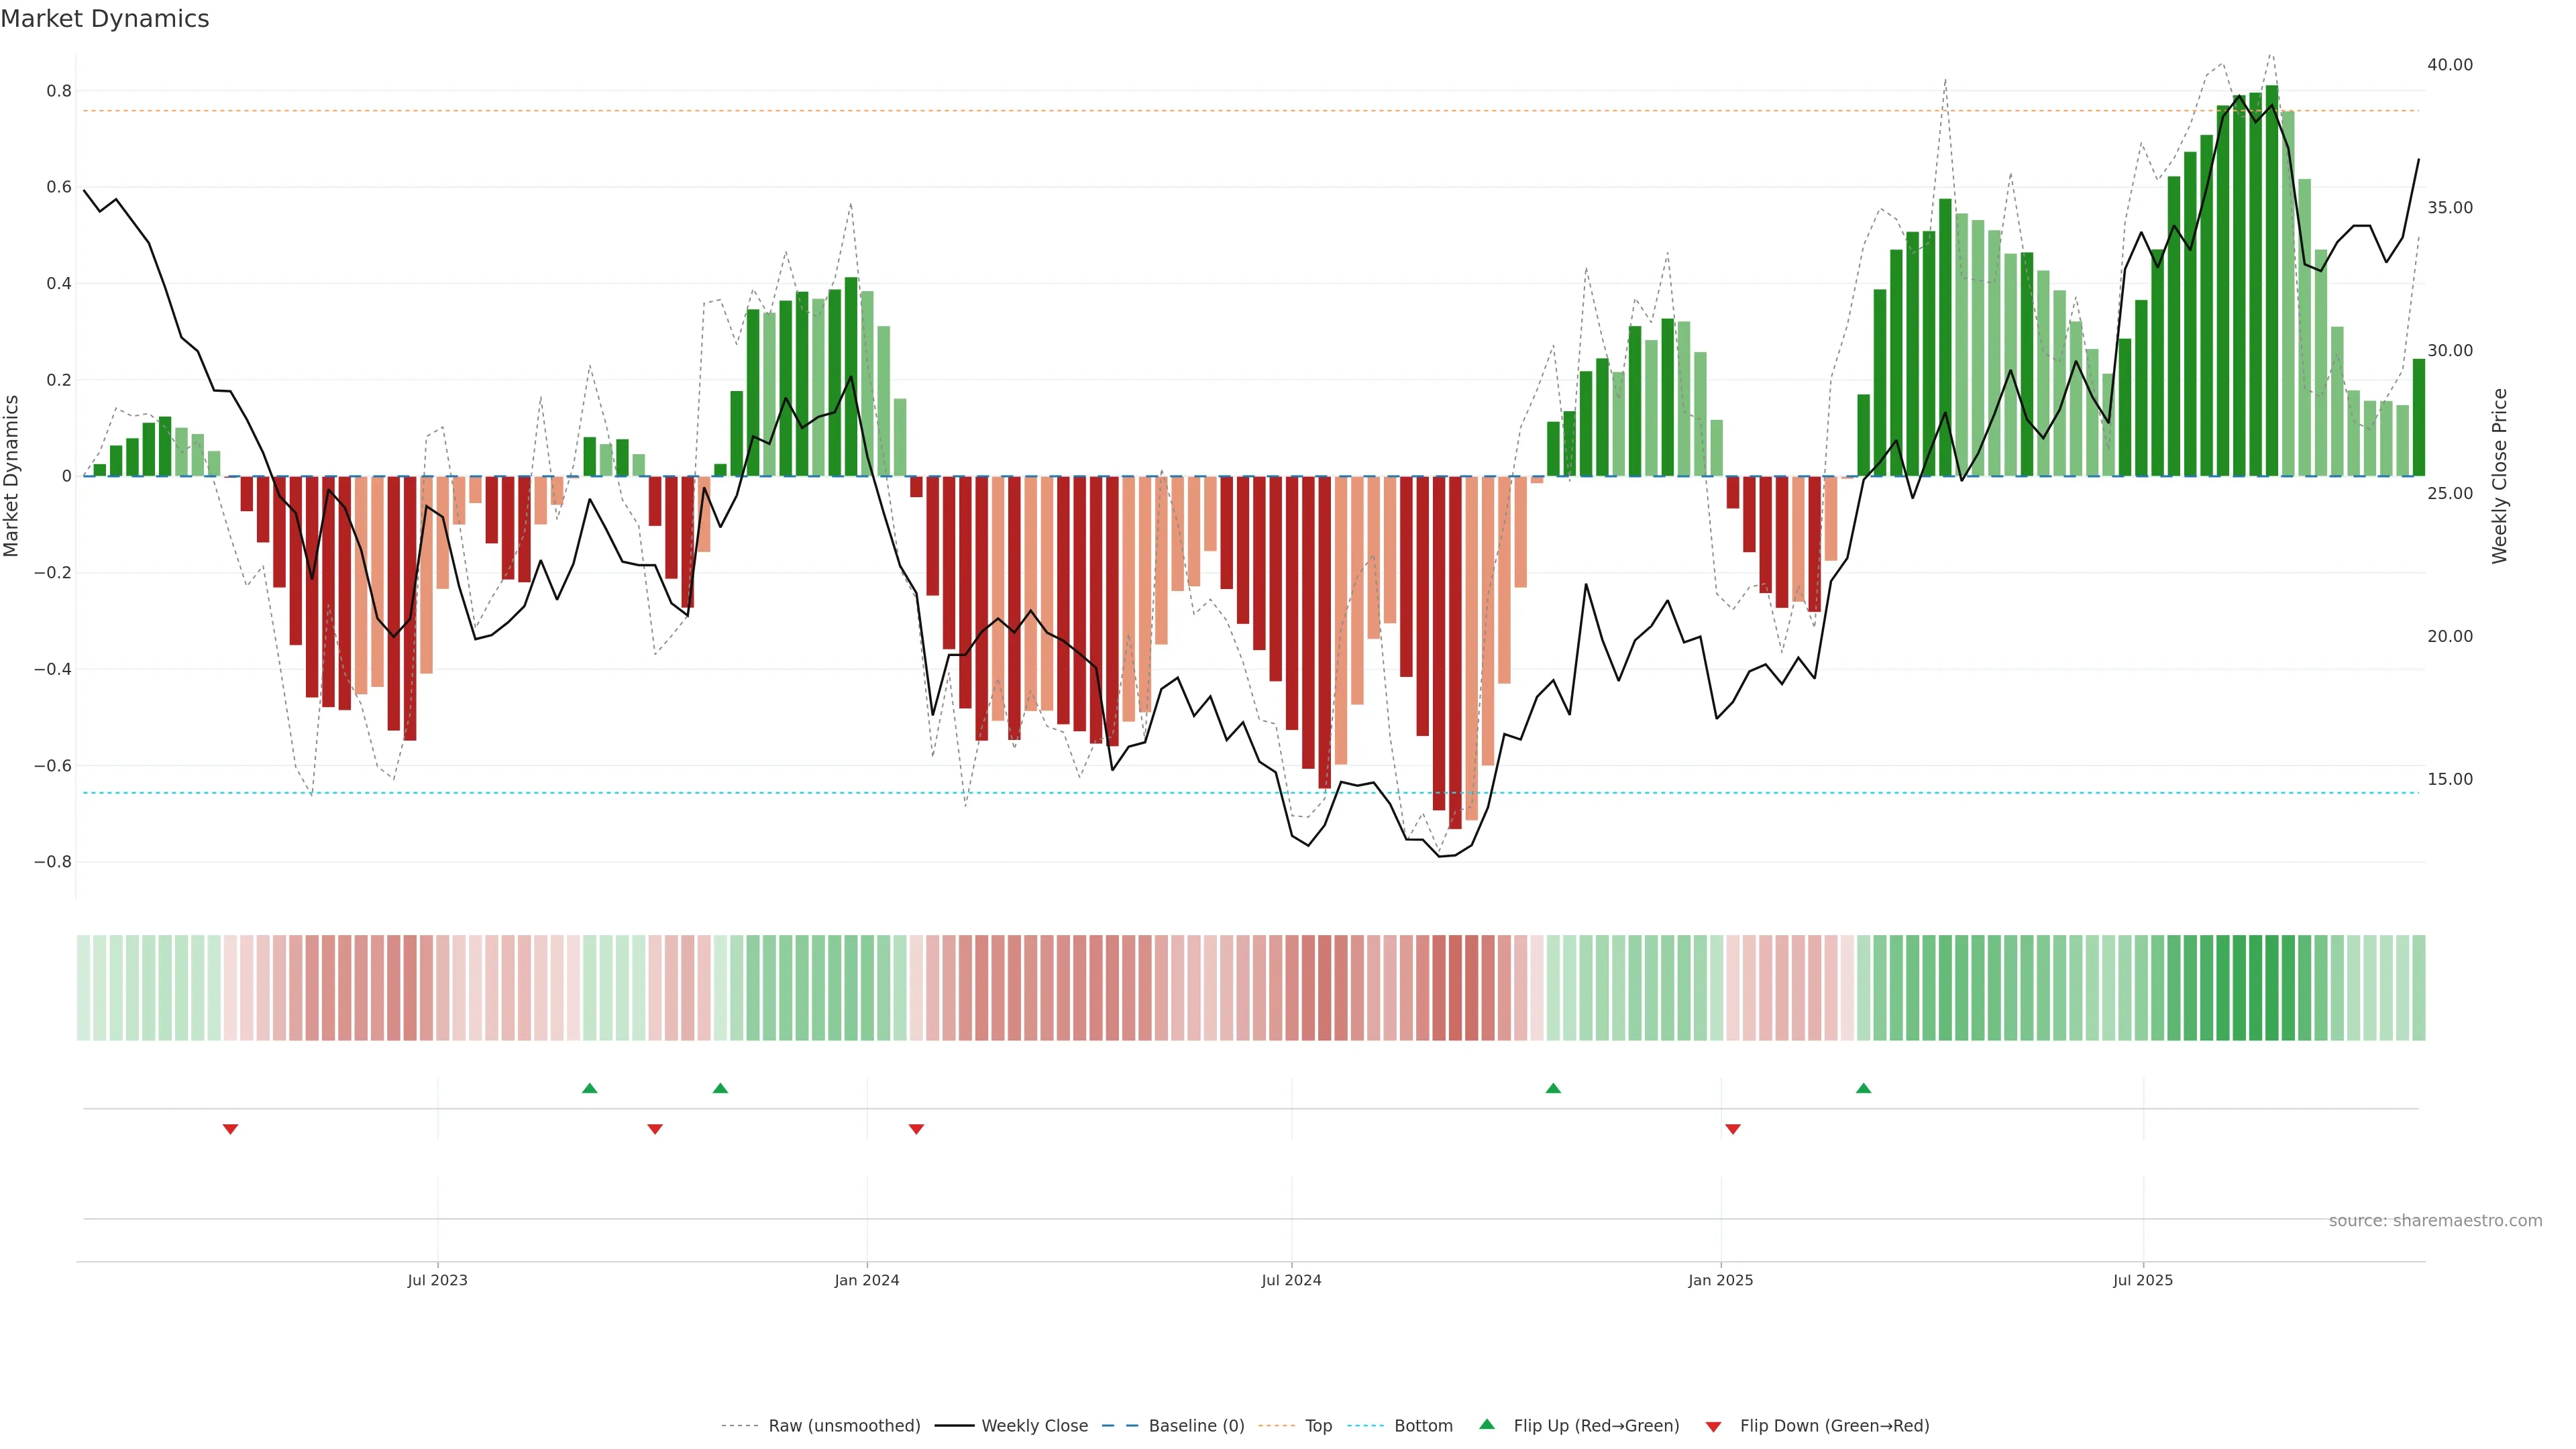Image resolution: width=2576 pixels, height=1449 pixels.
Task: Toggle the Weekly Close legend entry
Action: pos(1034,1426)
